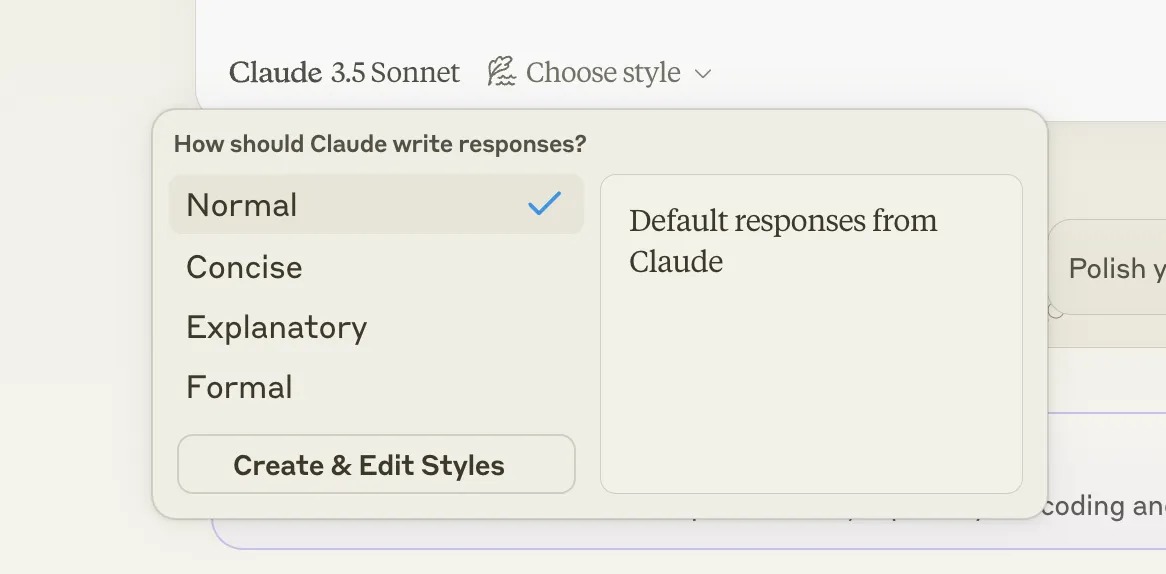Click the "3.5 Sonnet" version text

[x=395, y=73]
